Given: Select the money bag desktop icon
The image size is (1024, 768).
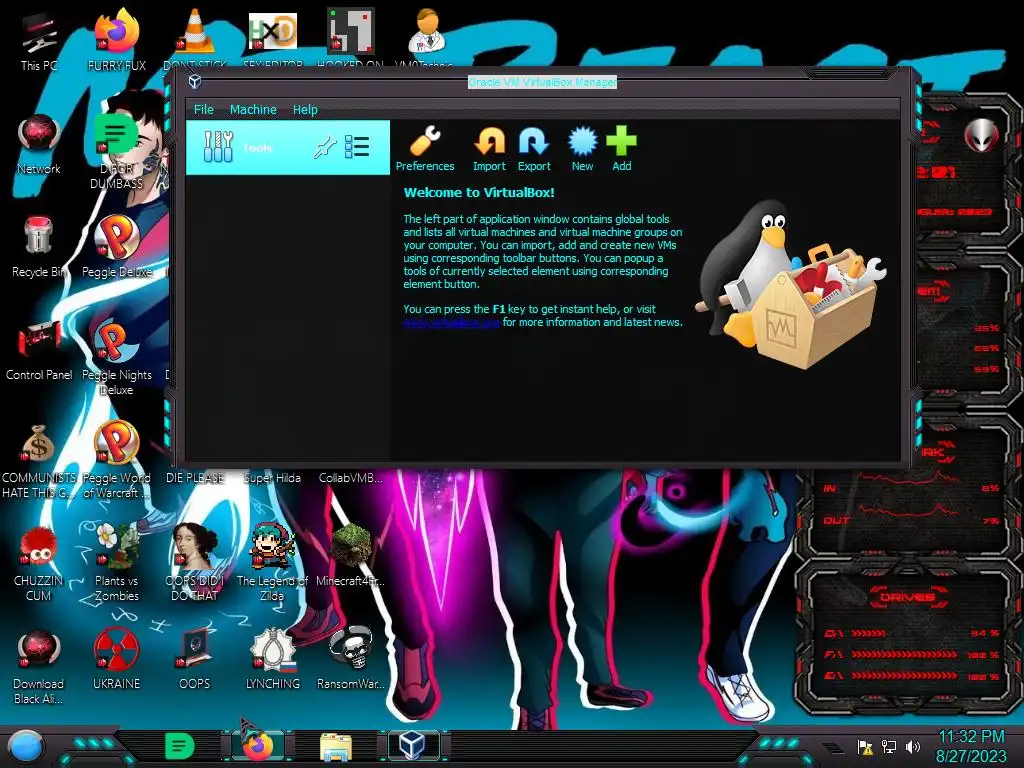Looking at the screenshot, I should click(x=39, y=444).
